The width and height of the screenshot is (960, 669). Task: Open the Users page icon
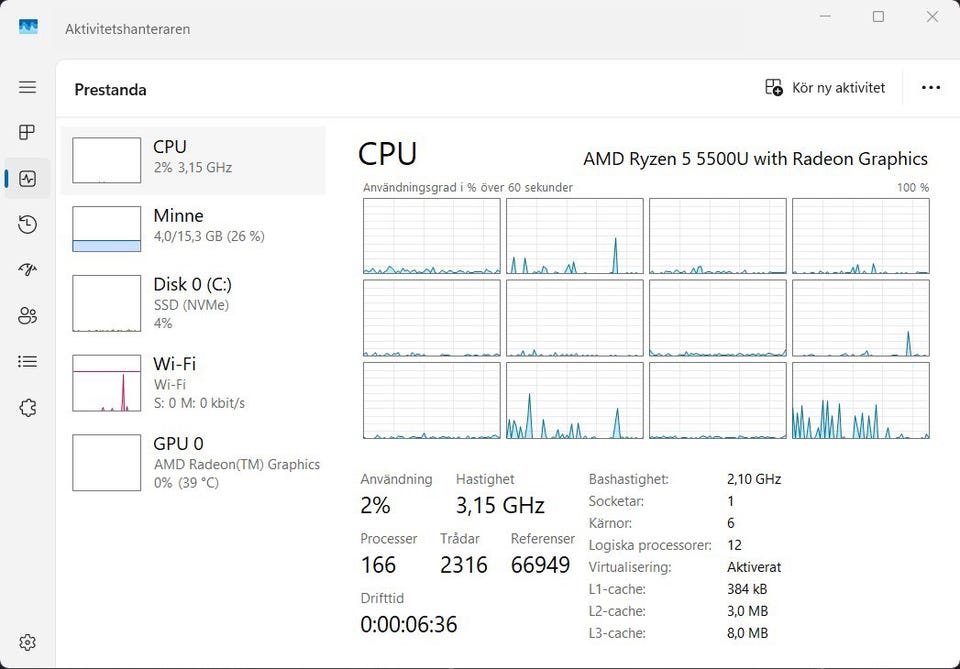(x=28, y=316)
